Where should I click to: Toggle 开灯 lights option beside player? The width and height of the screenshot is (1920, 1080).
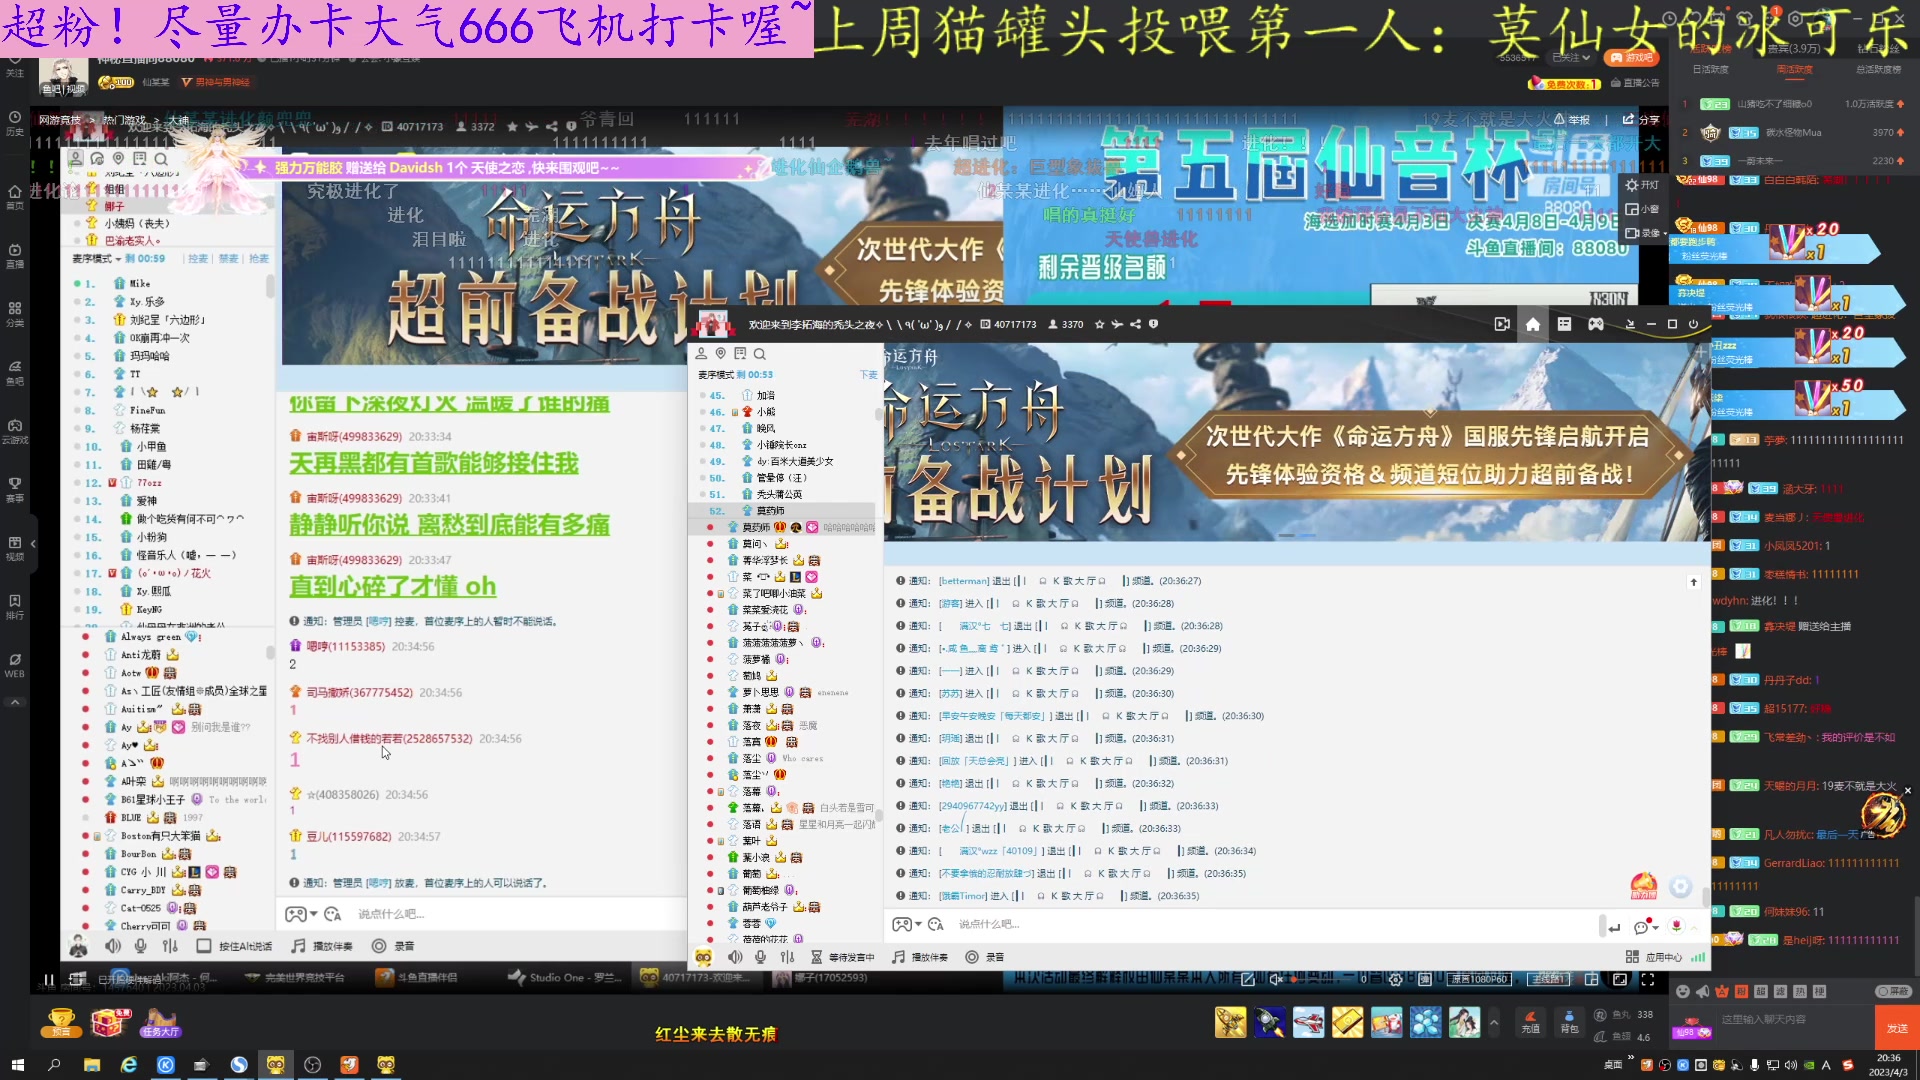point(1642,185)
